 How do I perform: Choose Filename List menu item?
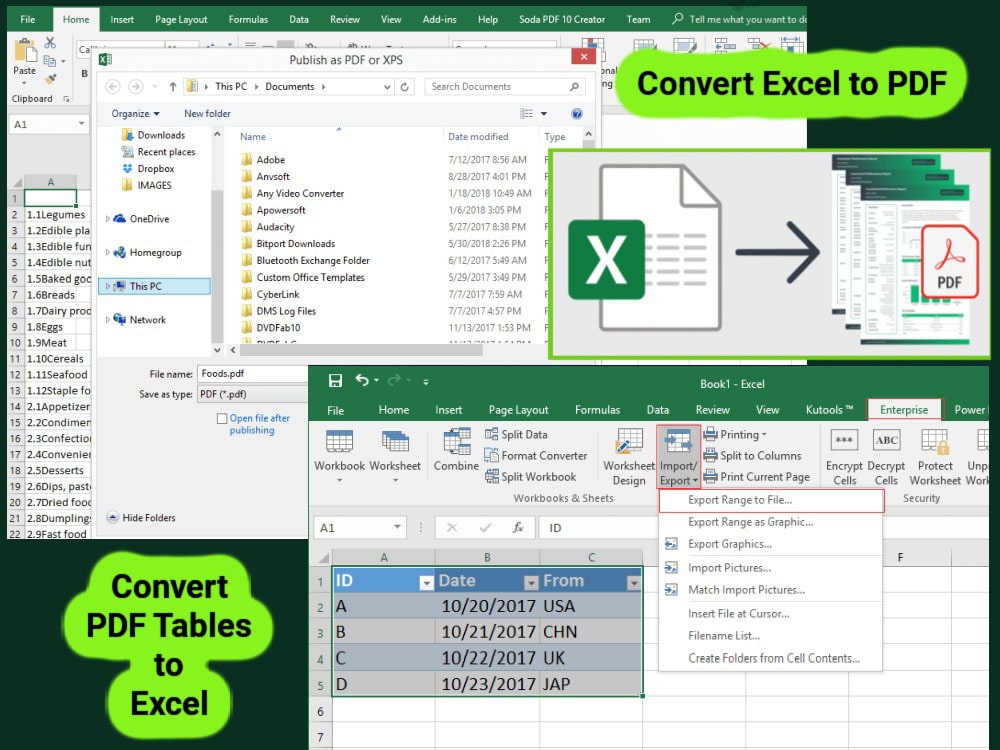(x=771, y=635)
